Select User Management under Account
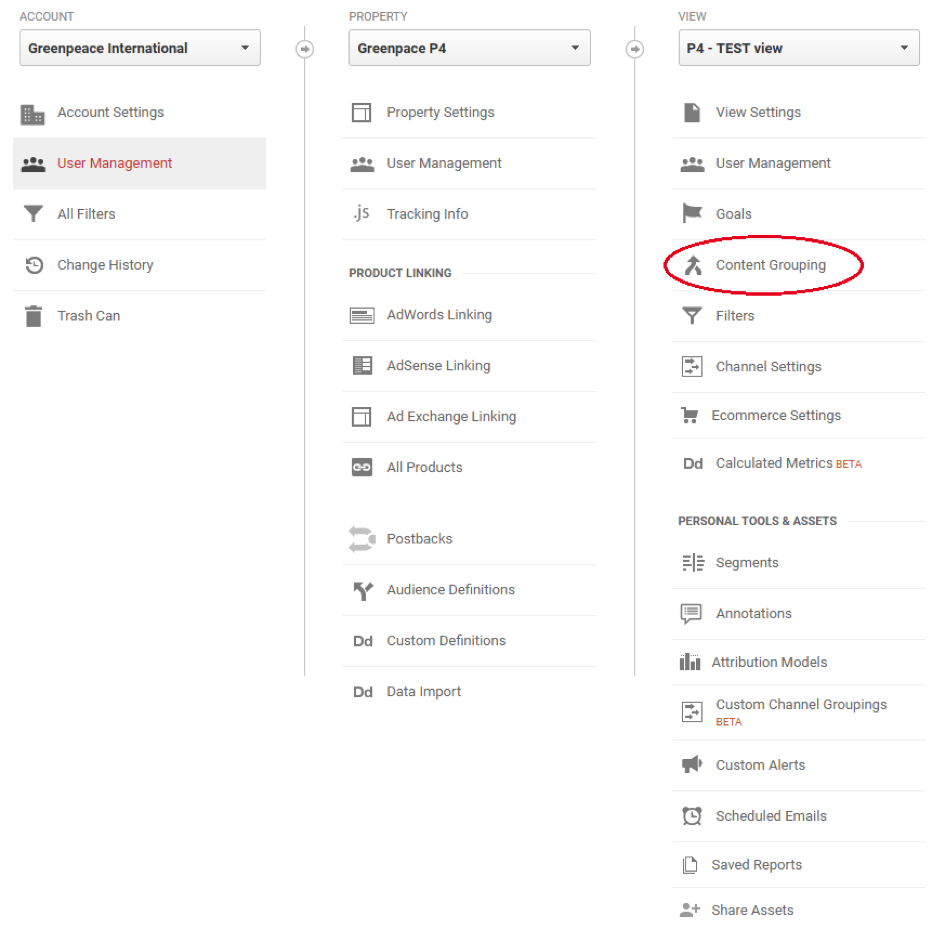 (139, 163)
